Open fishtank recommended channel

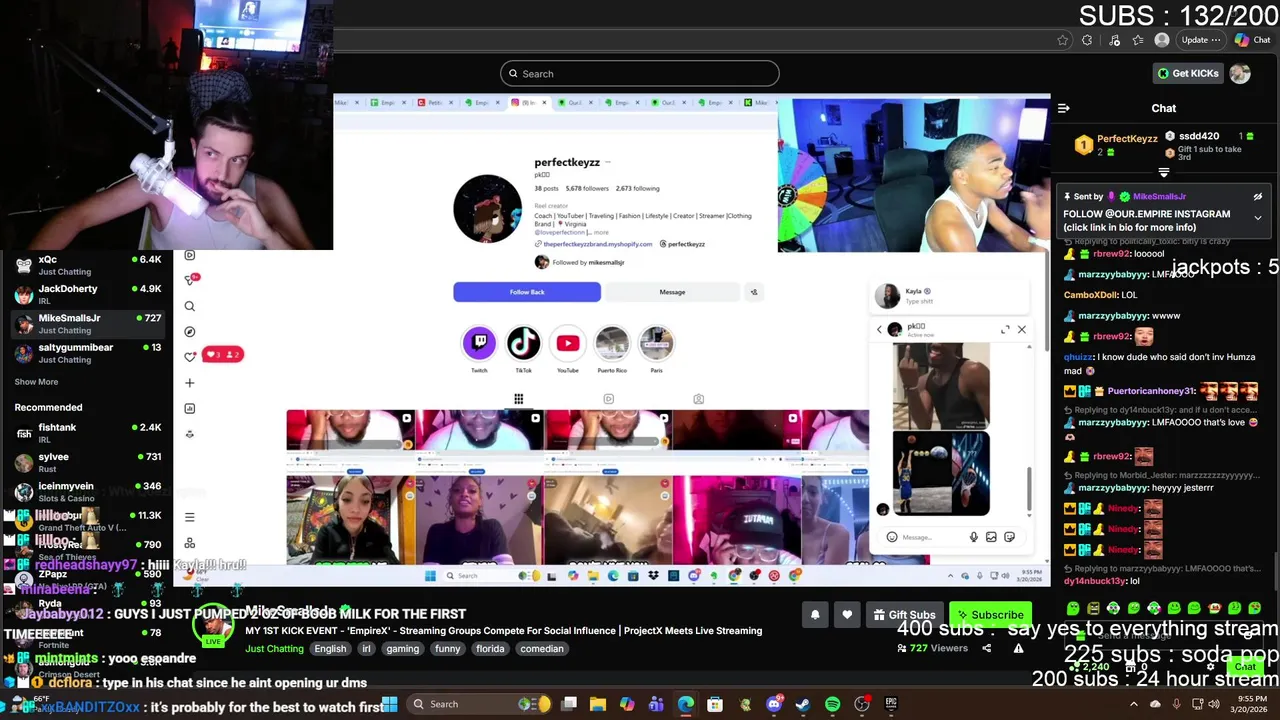coord(88,433)
